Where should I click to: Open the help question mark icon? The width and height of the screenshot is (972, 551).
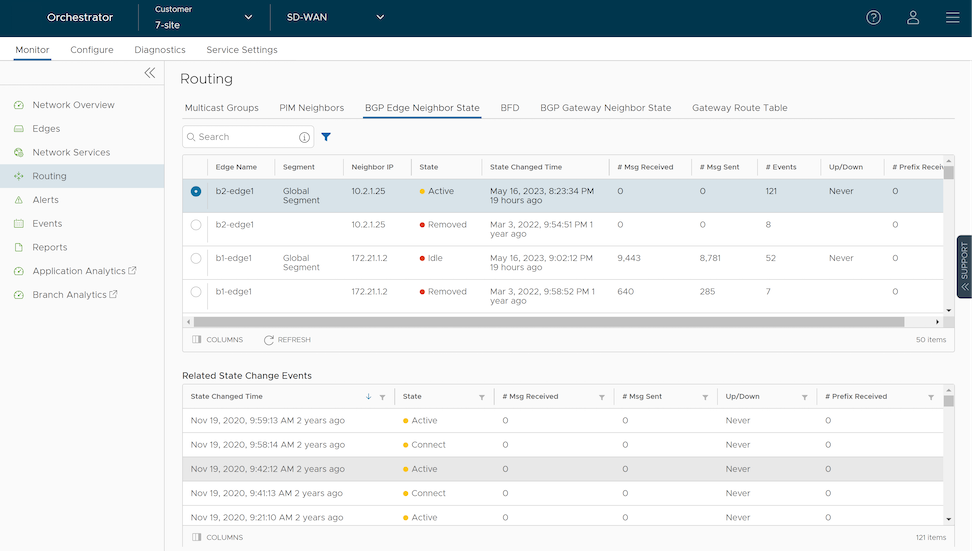coord(873,17)
